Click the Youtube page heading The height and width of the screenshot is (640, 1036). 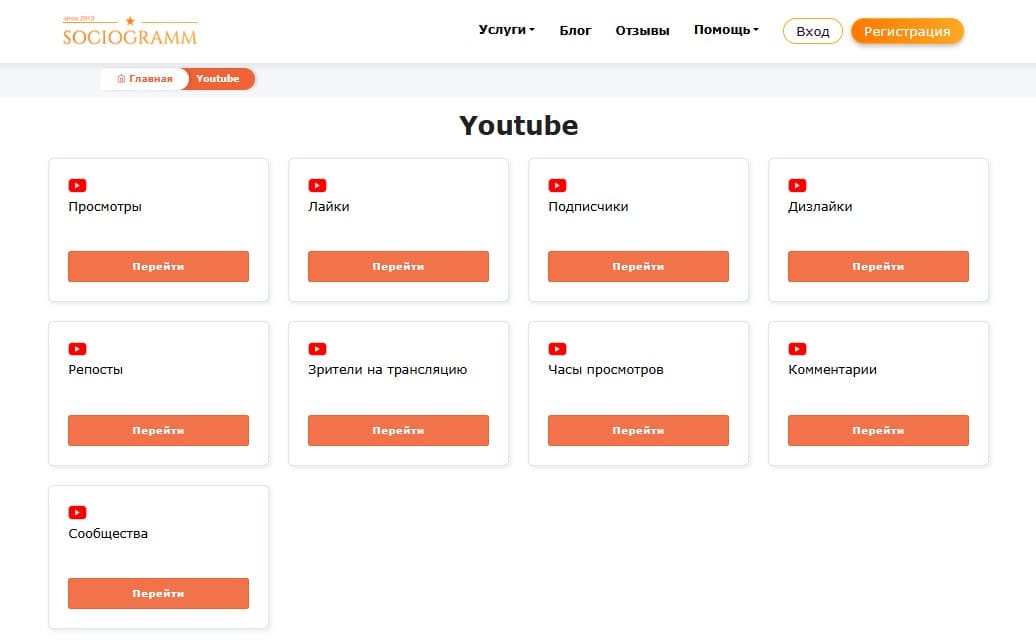519,125
